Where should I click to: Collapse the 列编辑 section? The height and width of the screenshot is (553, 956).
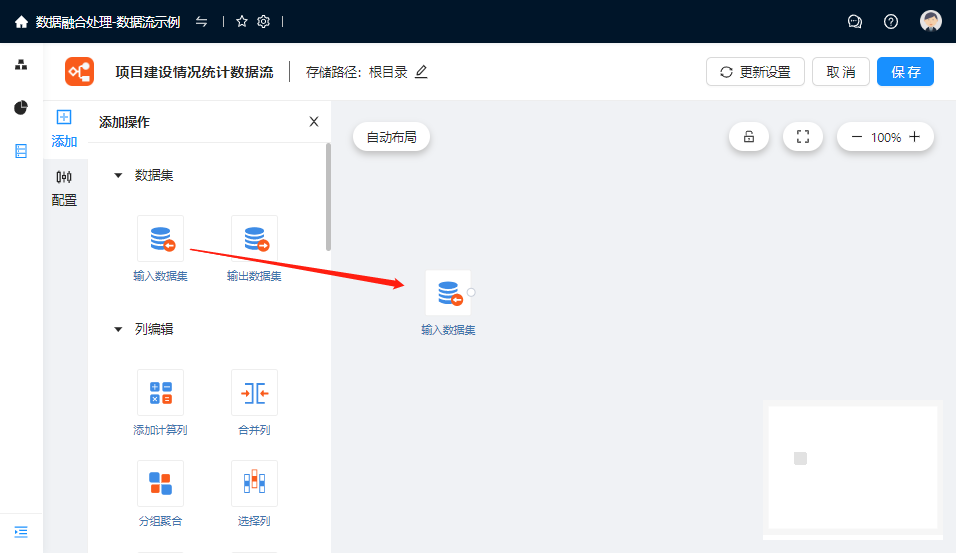point(118,329)
